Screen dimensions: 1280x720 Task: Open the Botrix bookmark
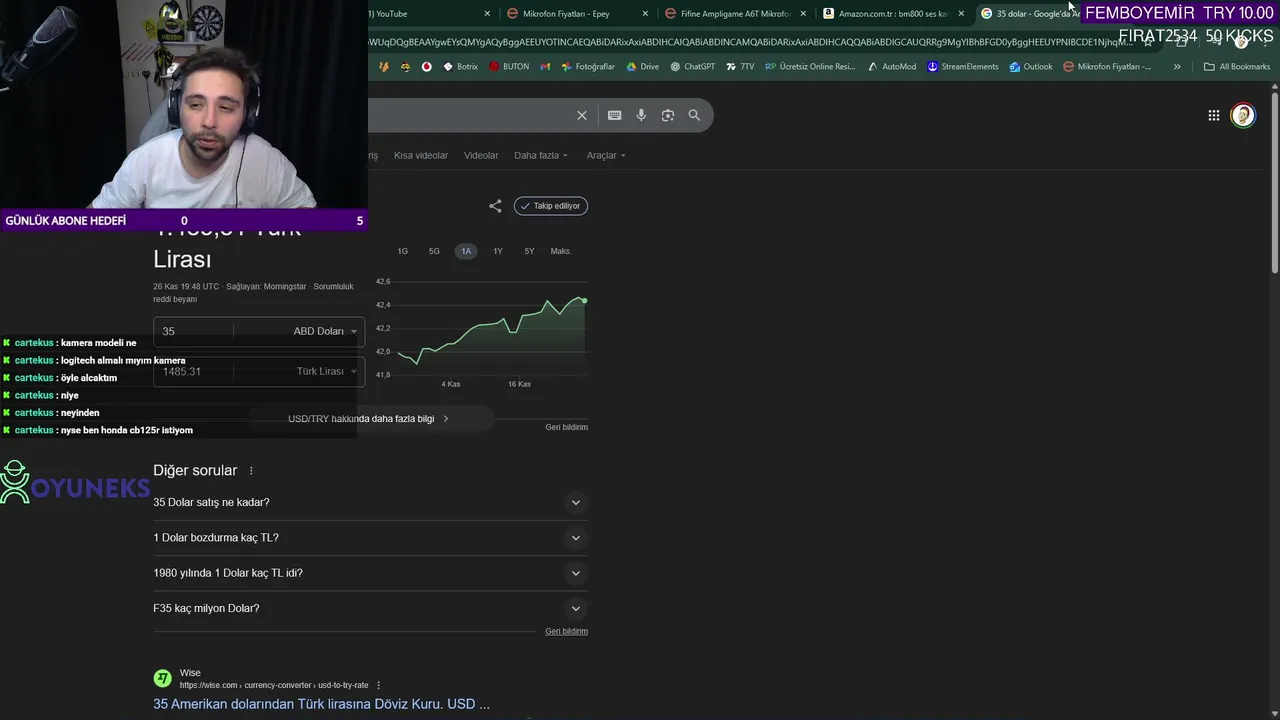point(460,67)
